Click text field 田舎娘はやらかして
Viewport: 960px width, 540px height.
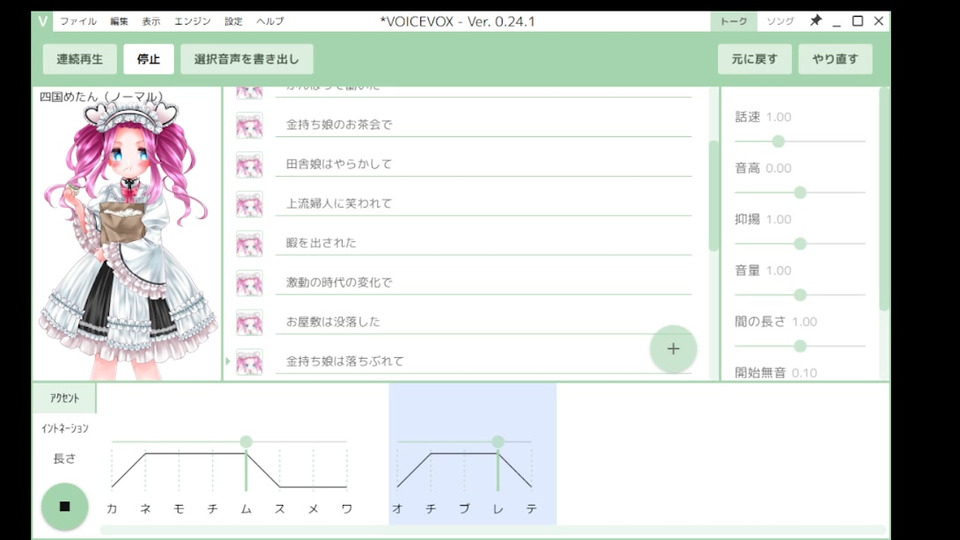coord(484,164)
